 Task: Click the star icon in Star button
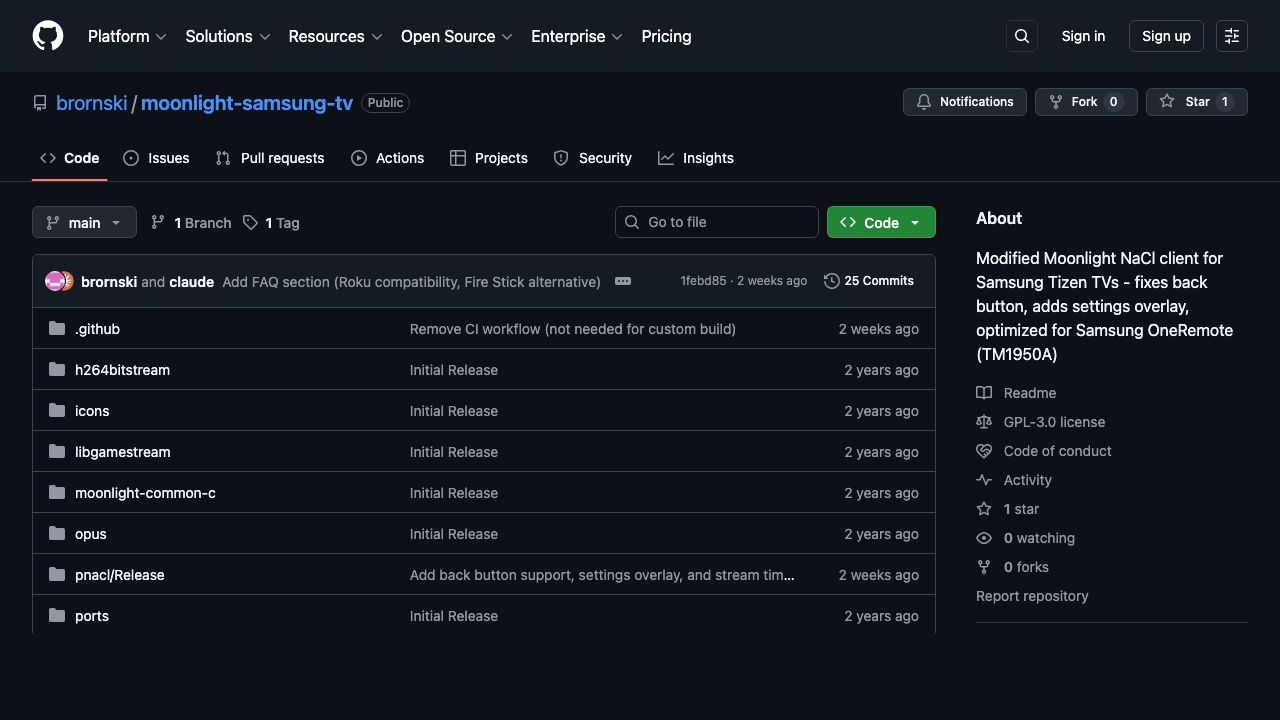coord(1167,102)
